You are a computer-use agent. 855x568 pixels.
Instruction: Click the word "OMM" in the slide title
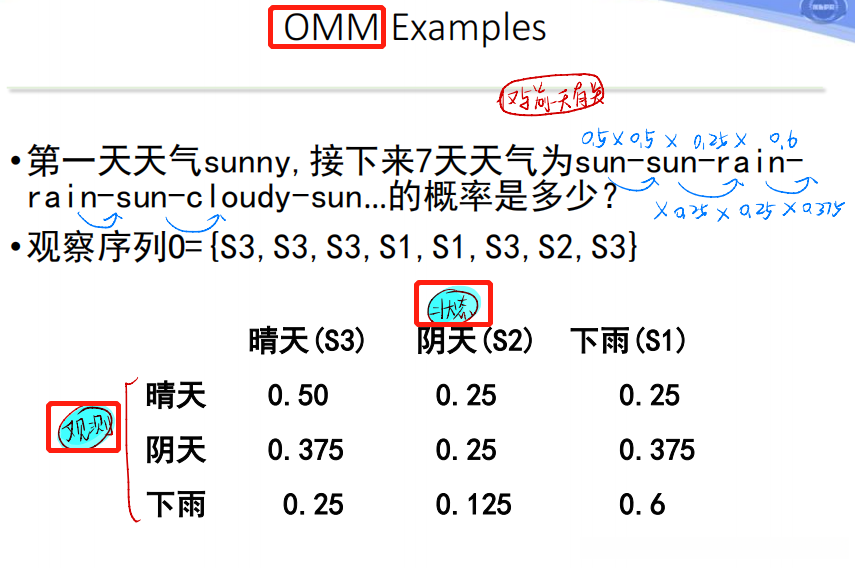click(x=331, y=27)
